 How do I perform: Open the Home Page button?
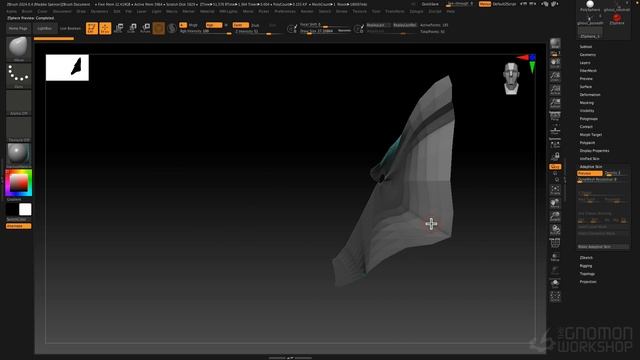(18, 29)
